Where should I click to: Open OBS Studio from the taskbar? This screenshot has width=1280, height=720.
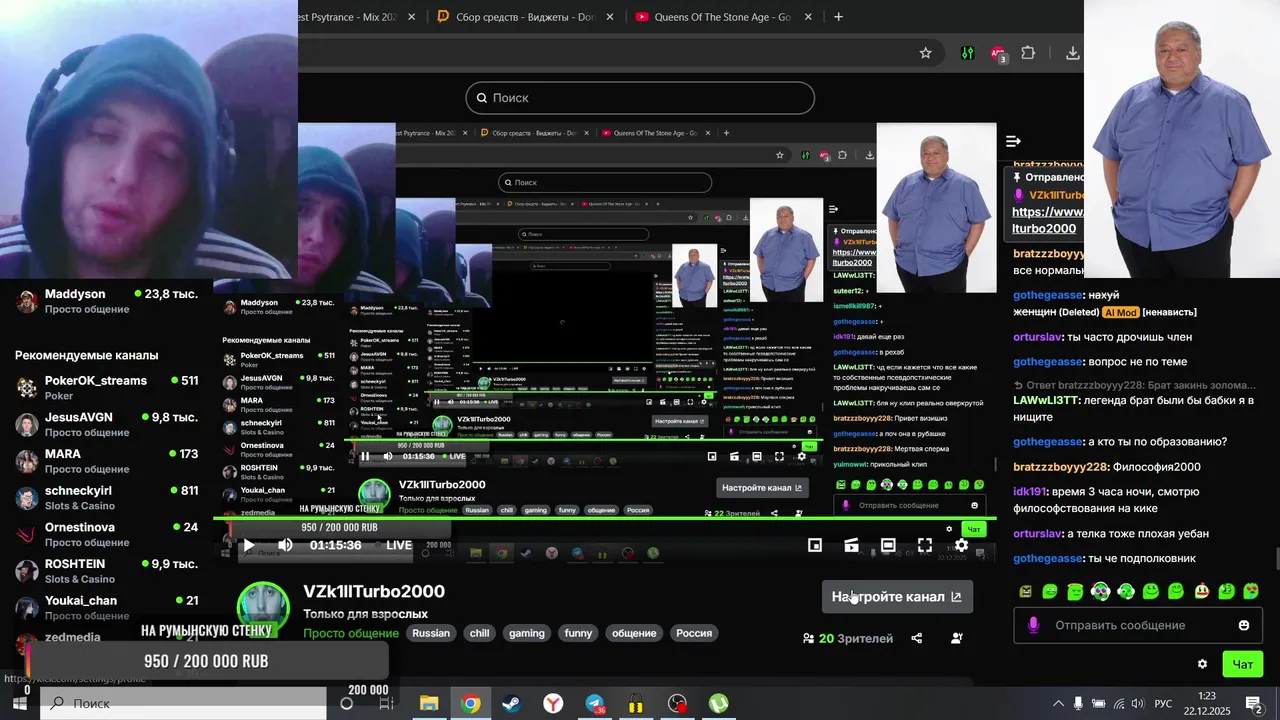pos(677,703)
